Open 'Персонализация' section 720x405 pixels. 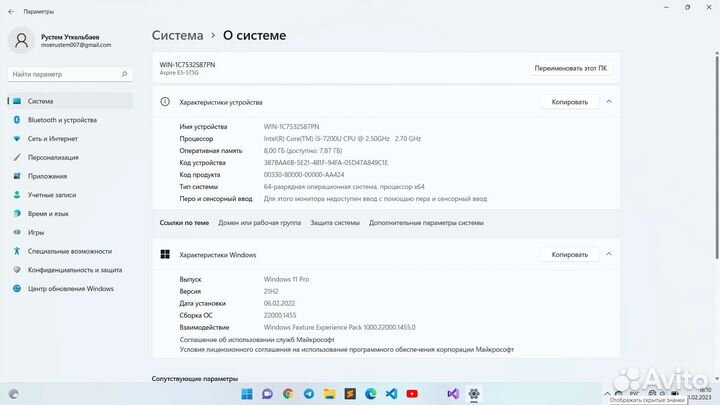70,158
